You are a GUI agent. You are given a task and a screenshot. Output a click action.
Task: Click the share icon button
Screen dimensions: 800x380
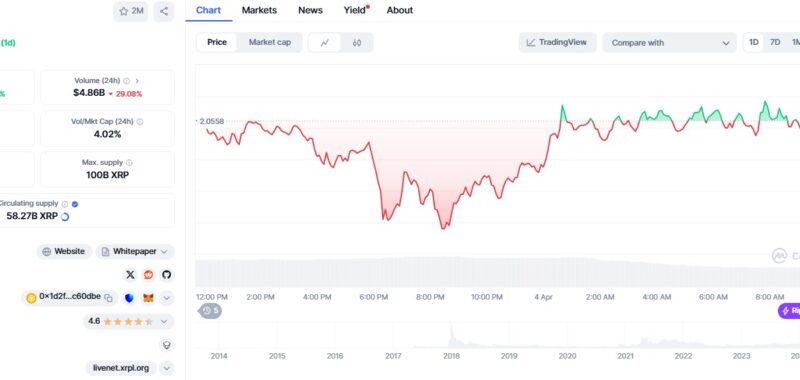tap(163, 11)
